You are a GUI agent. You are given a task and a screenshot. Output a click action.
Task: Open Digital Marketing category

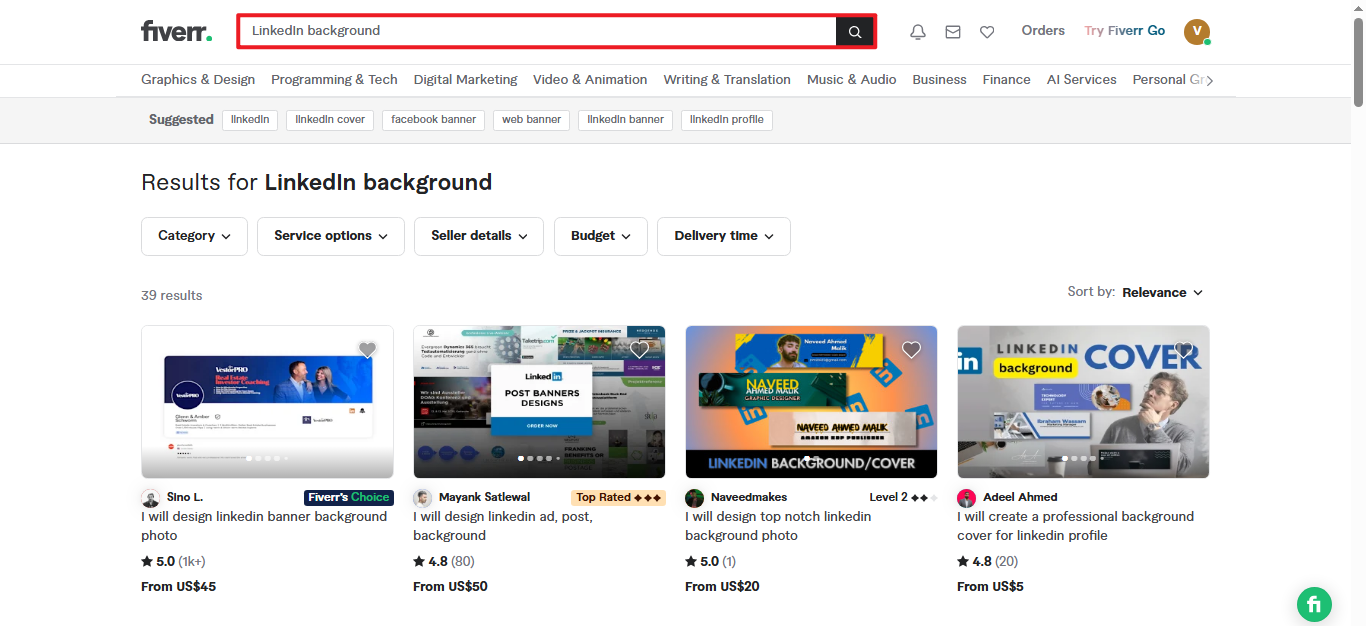[x=466, y=80]
